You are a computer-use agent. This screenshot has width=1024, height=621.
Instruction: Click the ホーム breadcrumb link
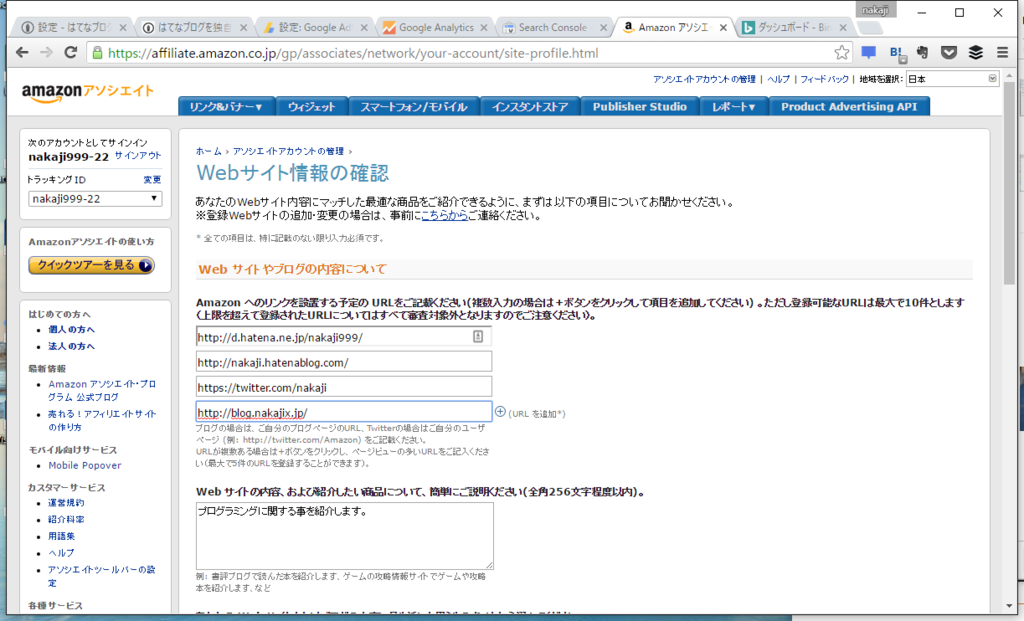[209, 151]
